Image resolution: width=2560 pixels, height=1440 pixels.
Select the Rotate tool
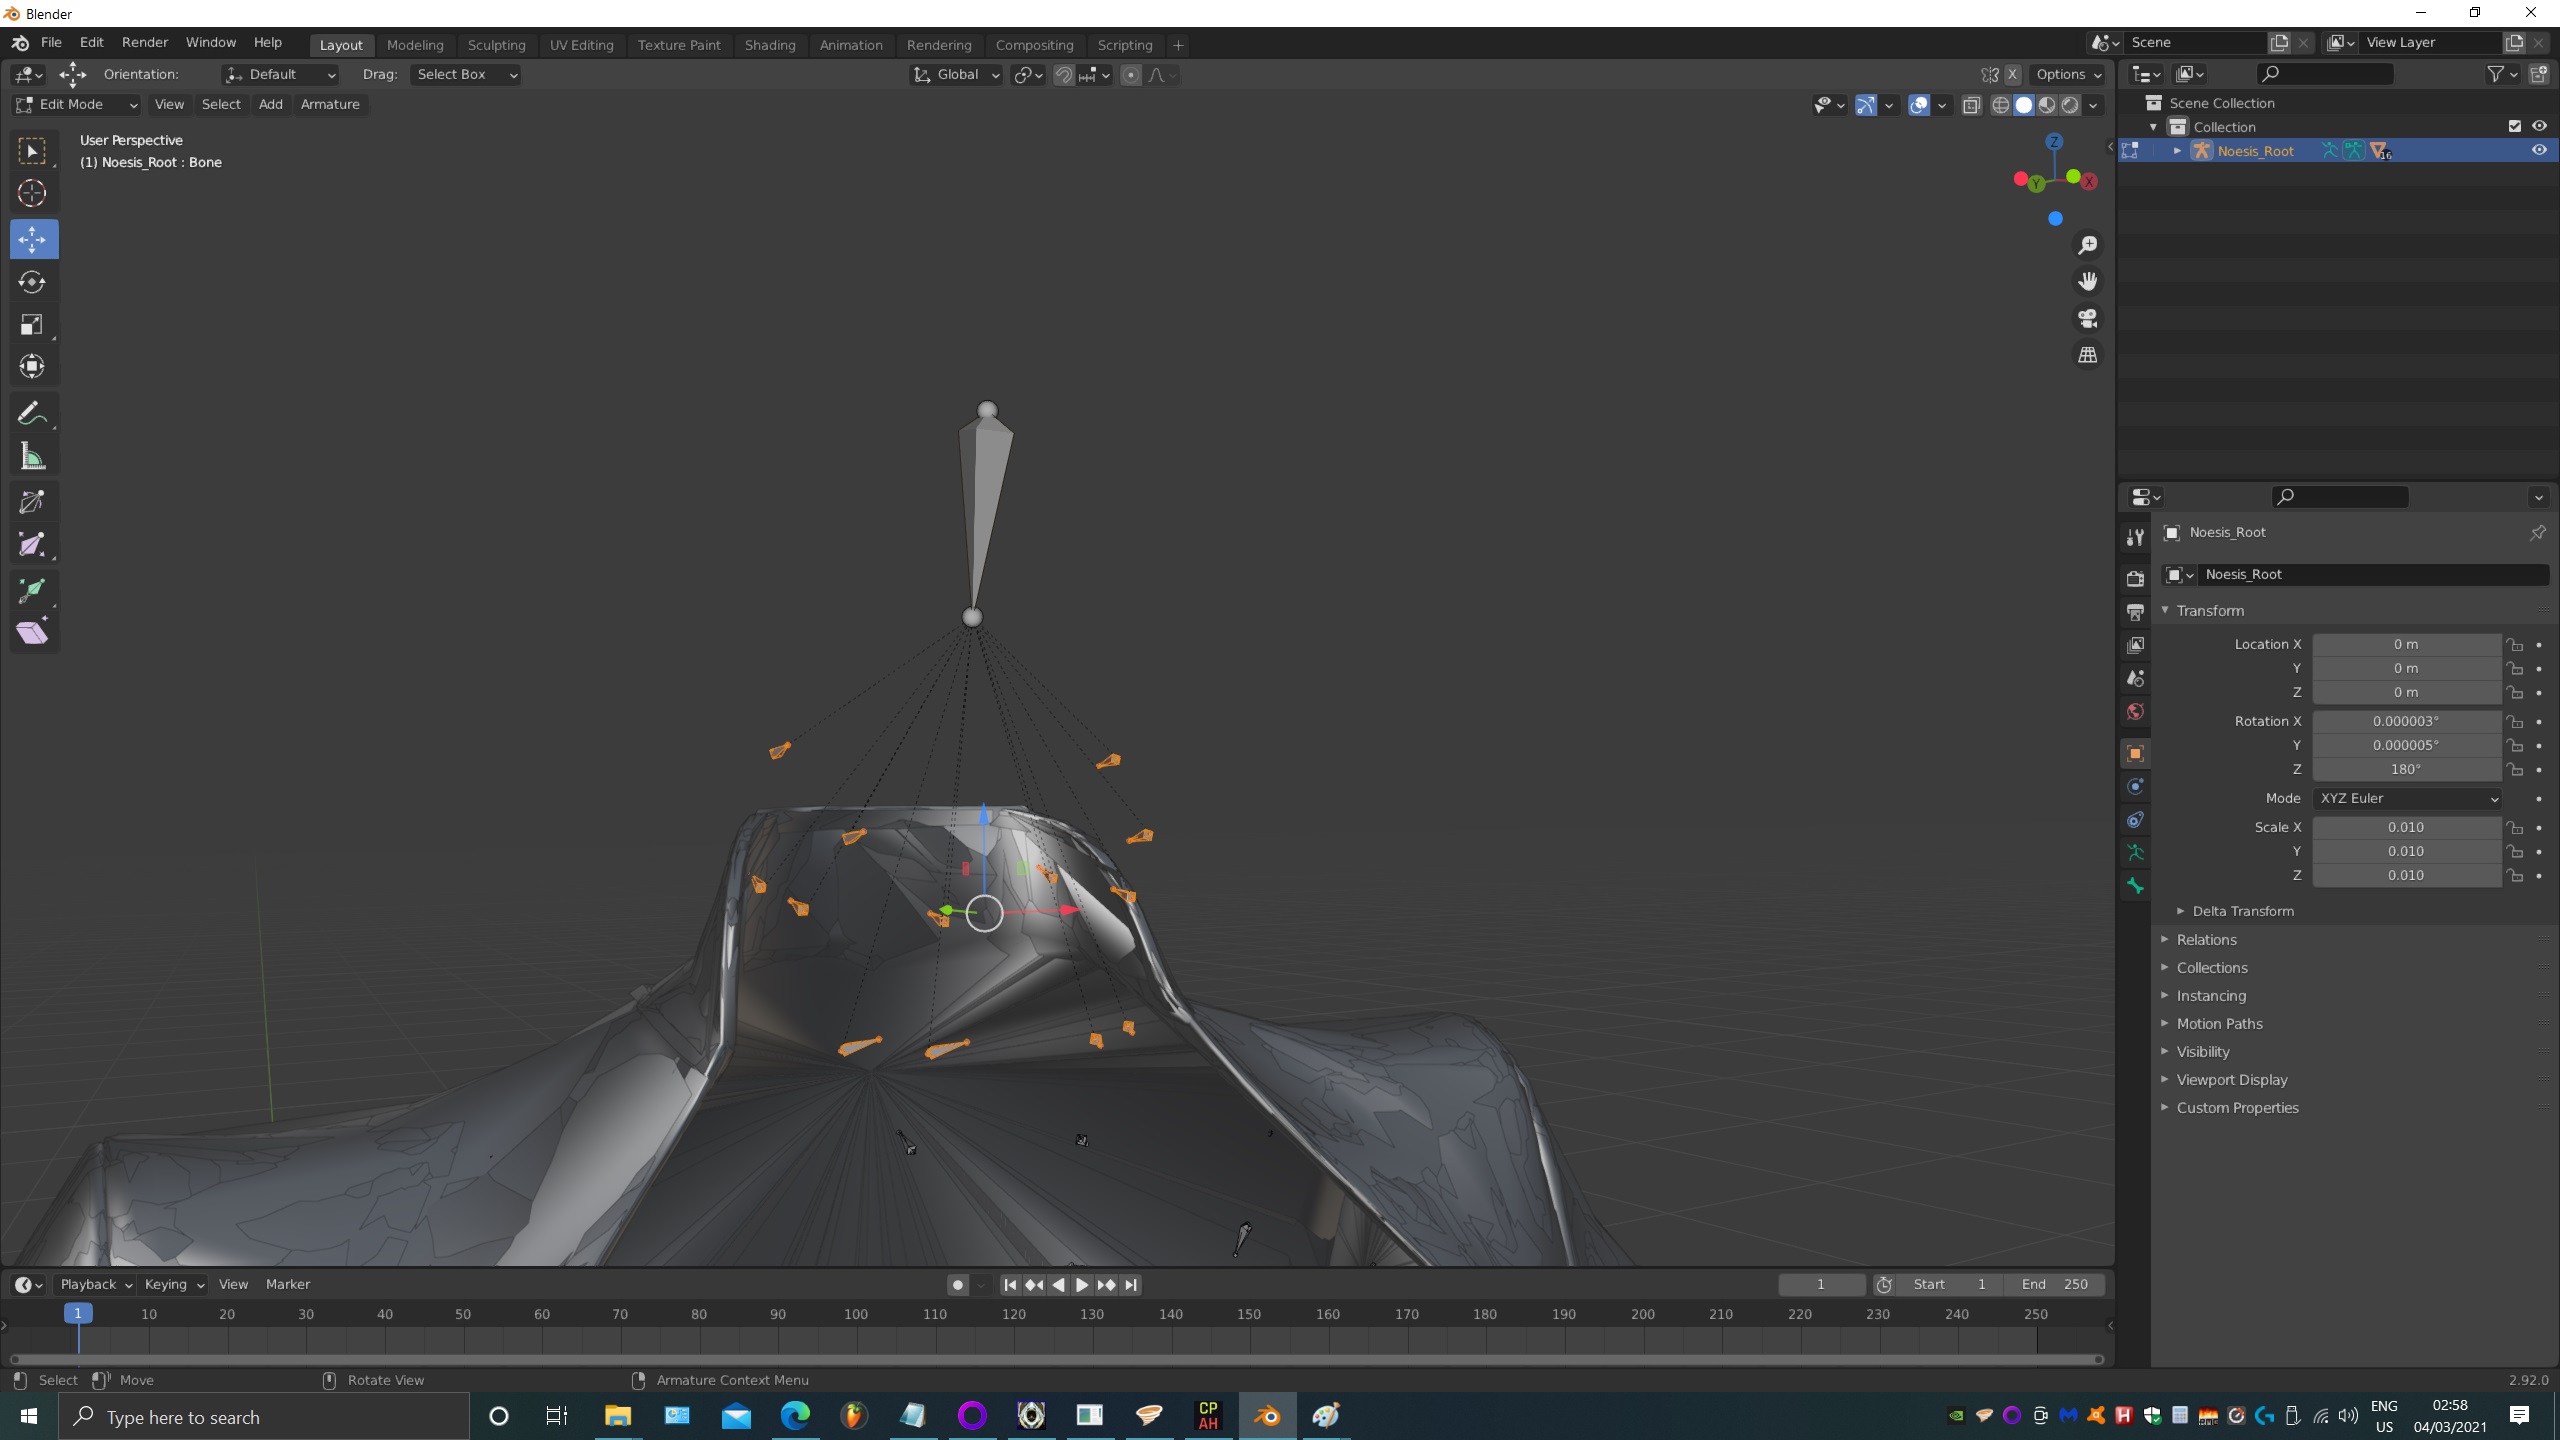pos(33,282)
